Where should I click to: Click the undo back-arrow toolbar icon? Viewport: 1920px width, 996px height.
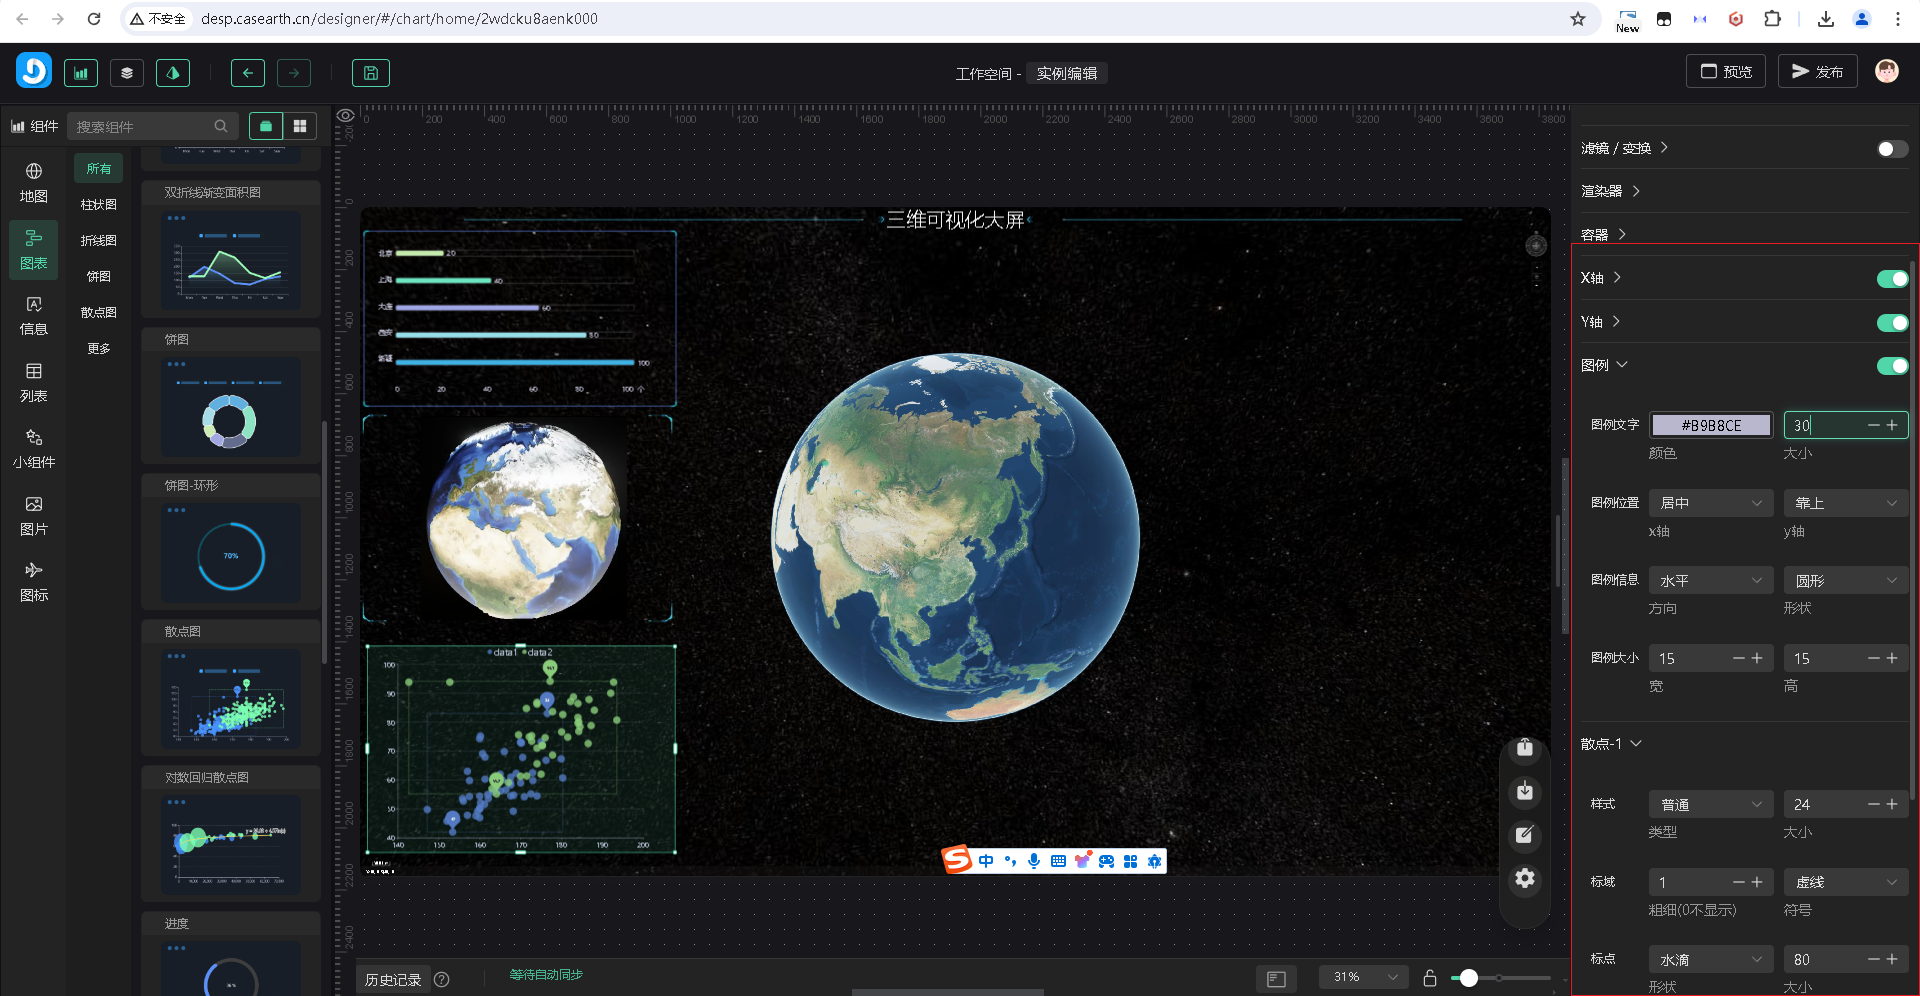coord(247,73)
